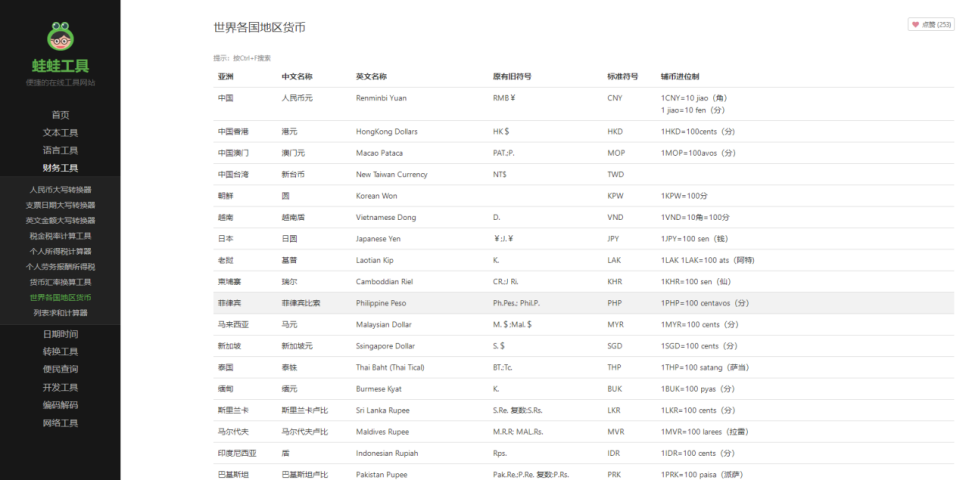Viewport: 969px width, 480px height.
Task: Click the heart like button
Action: (x=931, y=25)
